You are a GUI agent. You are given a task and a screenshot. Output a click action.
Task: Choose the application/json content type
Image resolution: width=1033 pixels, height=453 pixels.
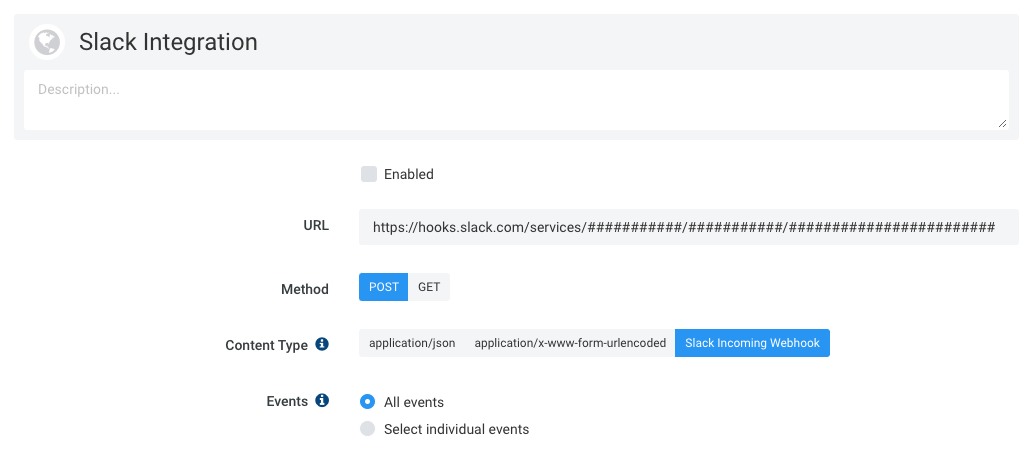pyautogui.click(x=412, y=343)
